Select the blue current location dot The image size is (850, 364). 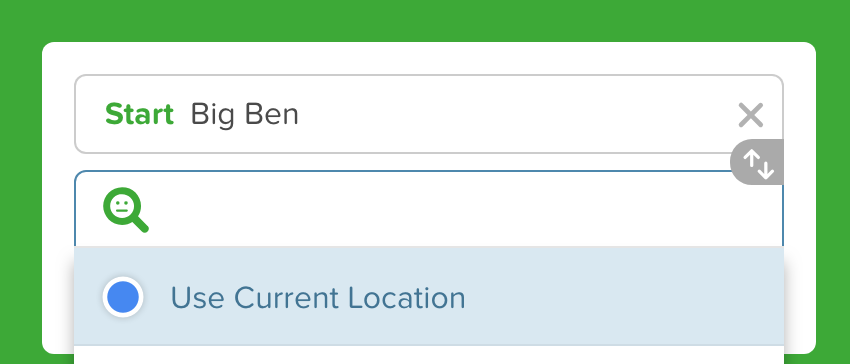123,297
